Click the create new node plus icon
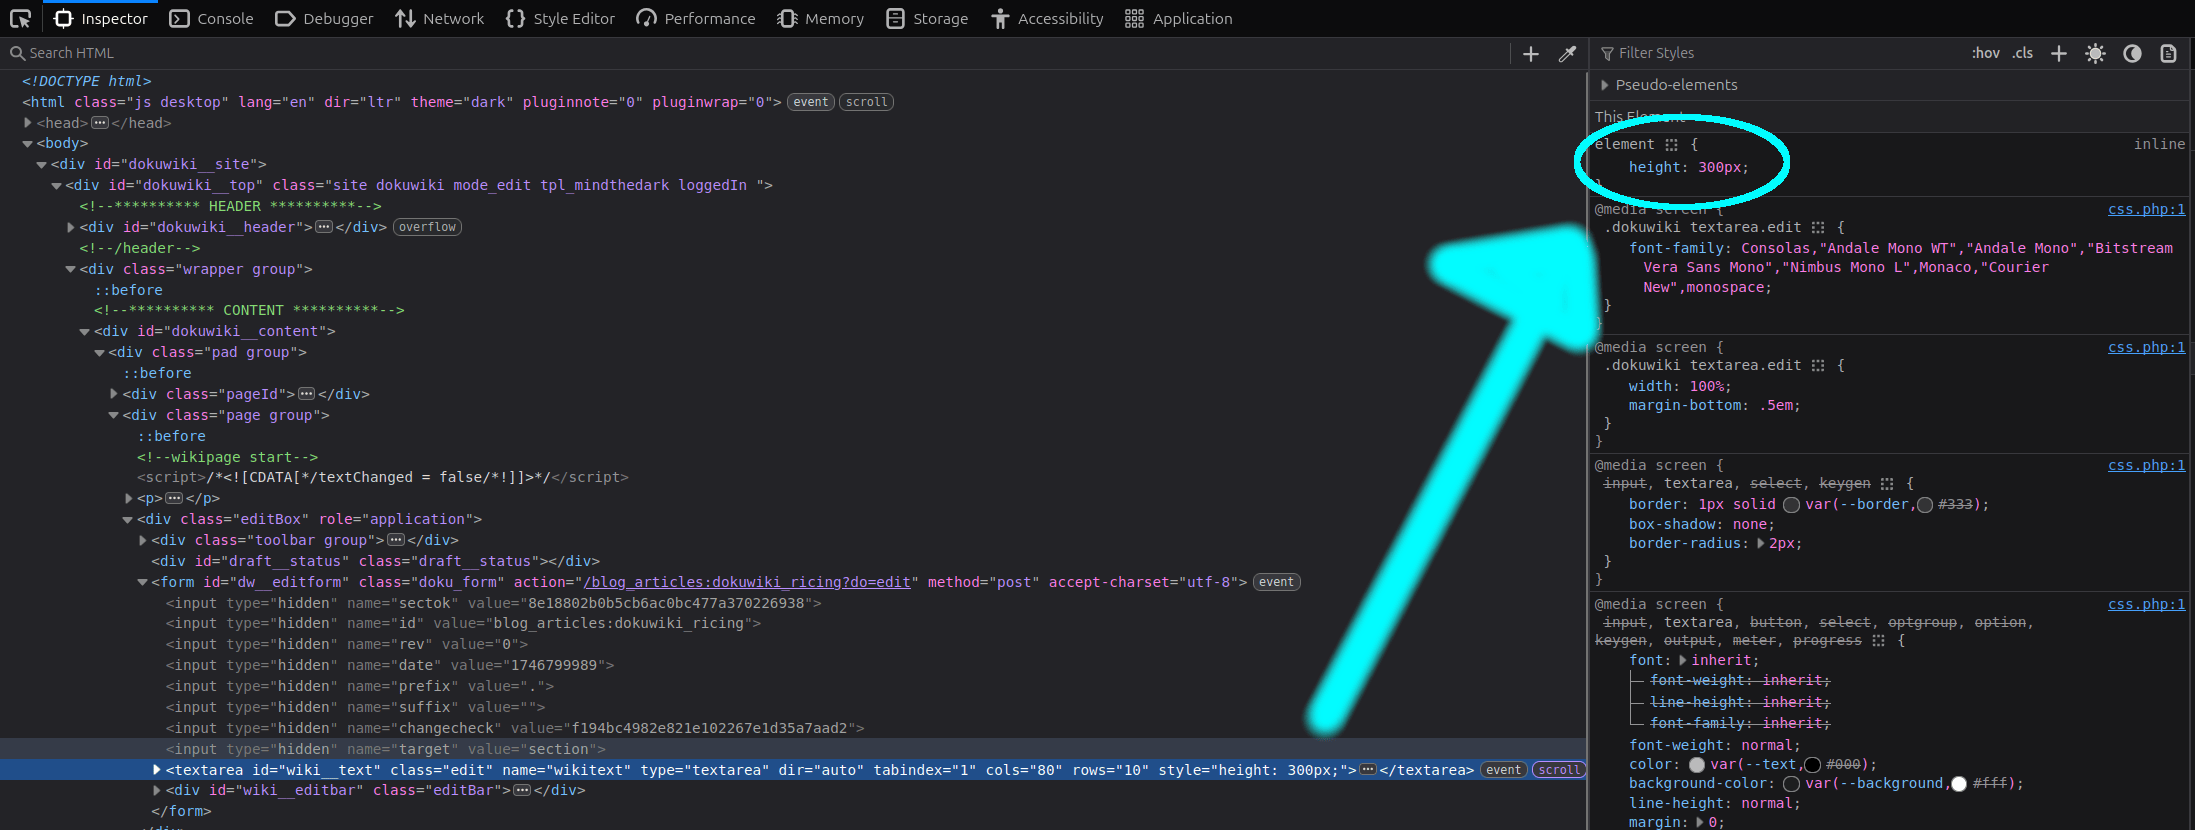This screenshot has height=830, width=2195. [x=1530, y=54]
